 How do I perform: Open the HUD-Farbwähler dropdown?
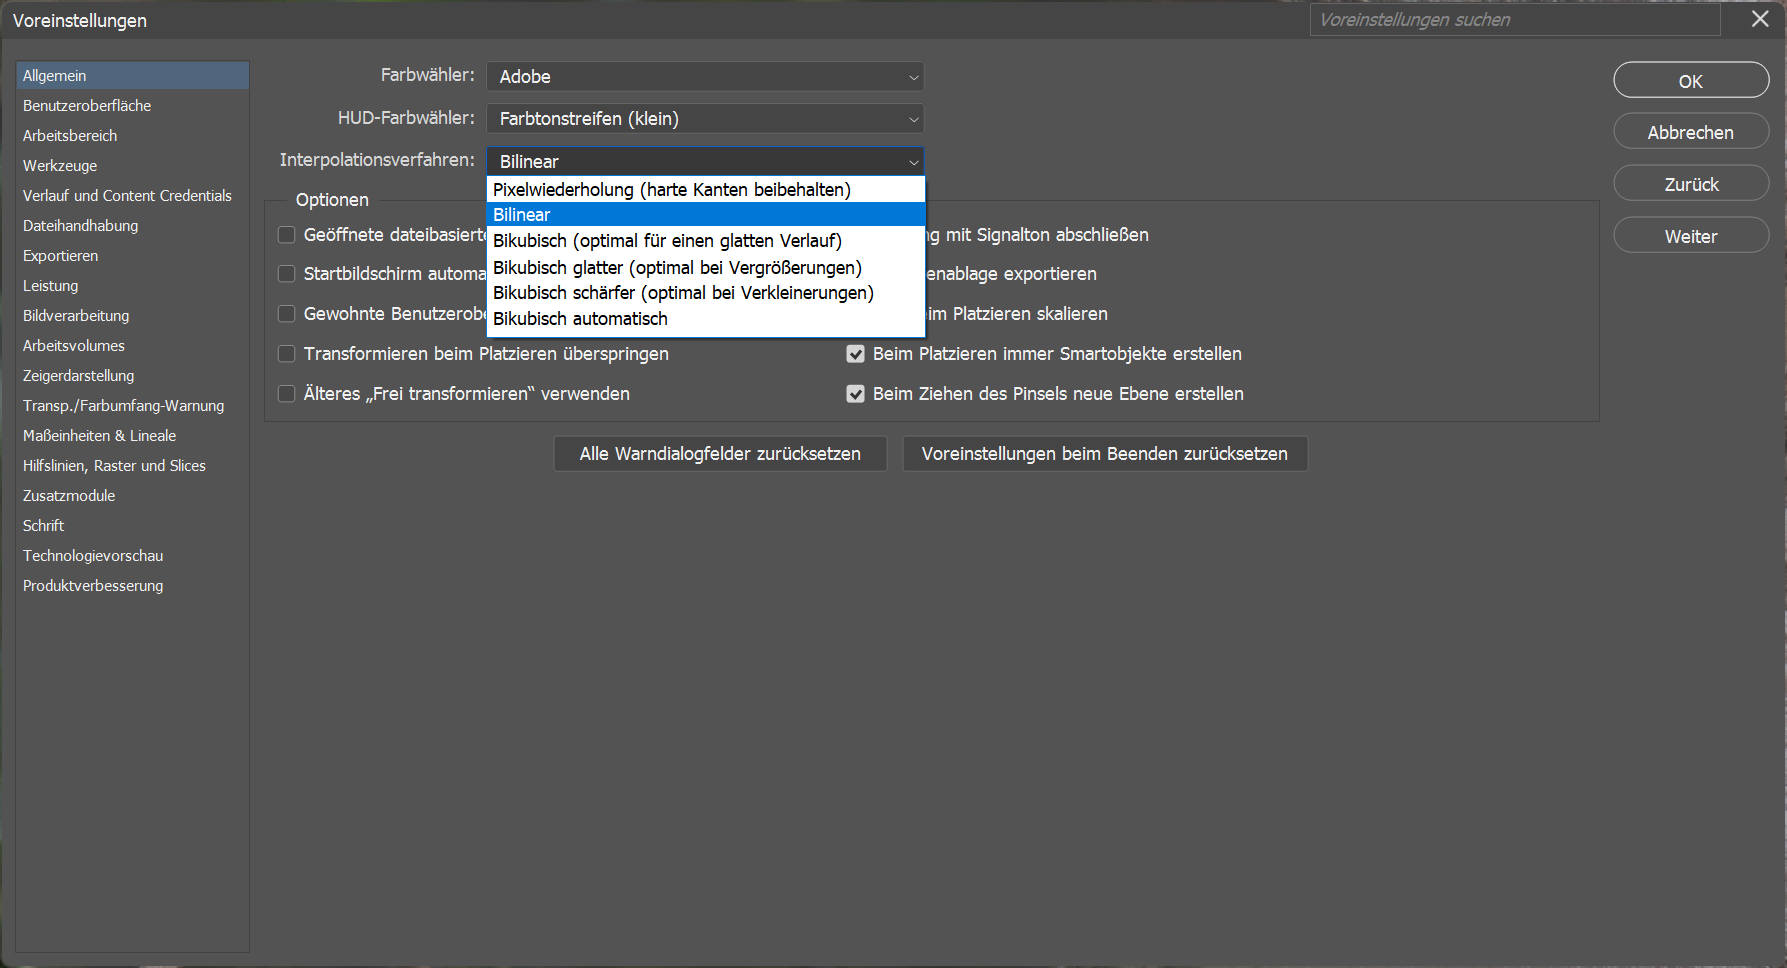point(705,119)
